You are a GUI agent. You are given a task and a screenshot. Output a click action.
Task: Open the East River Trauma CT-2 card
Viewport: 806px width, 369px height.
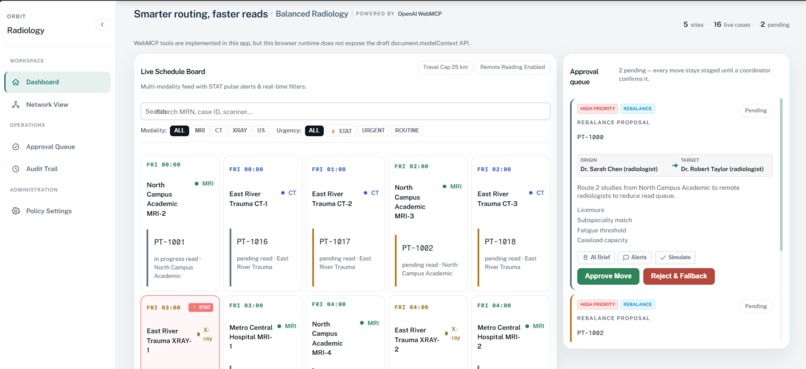pos(345,224)
